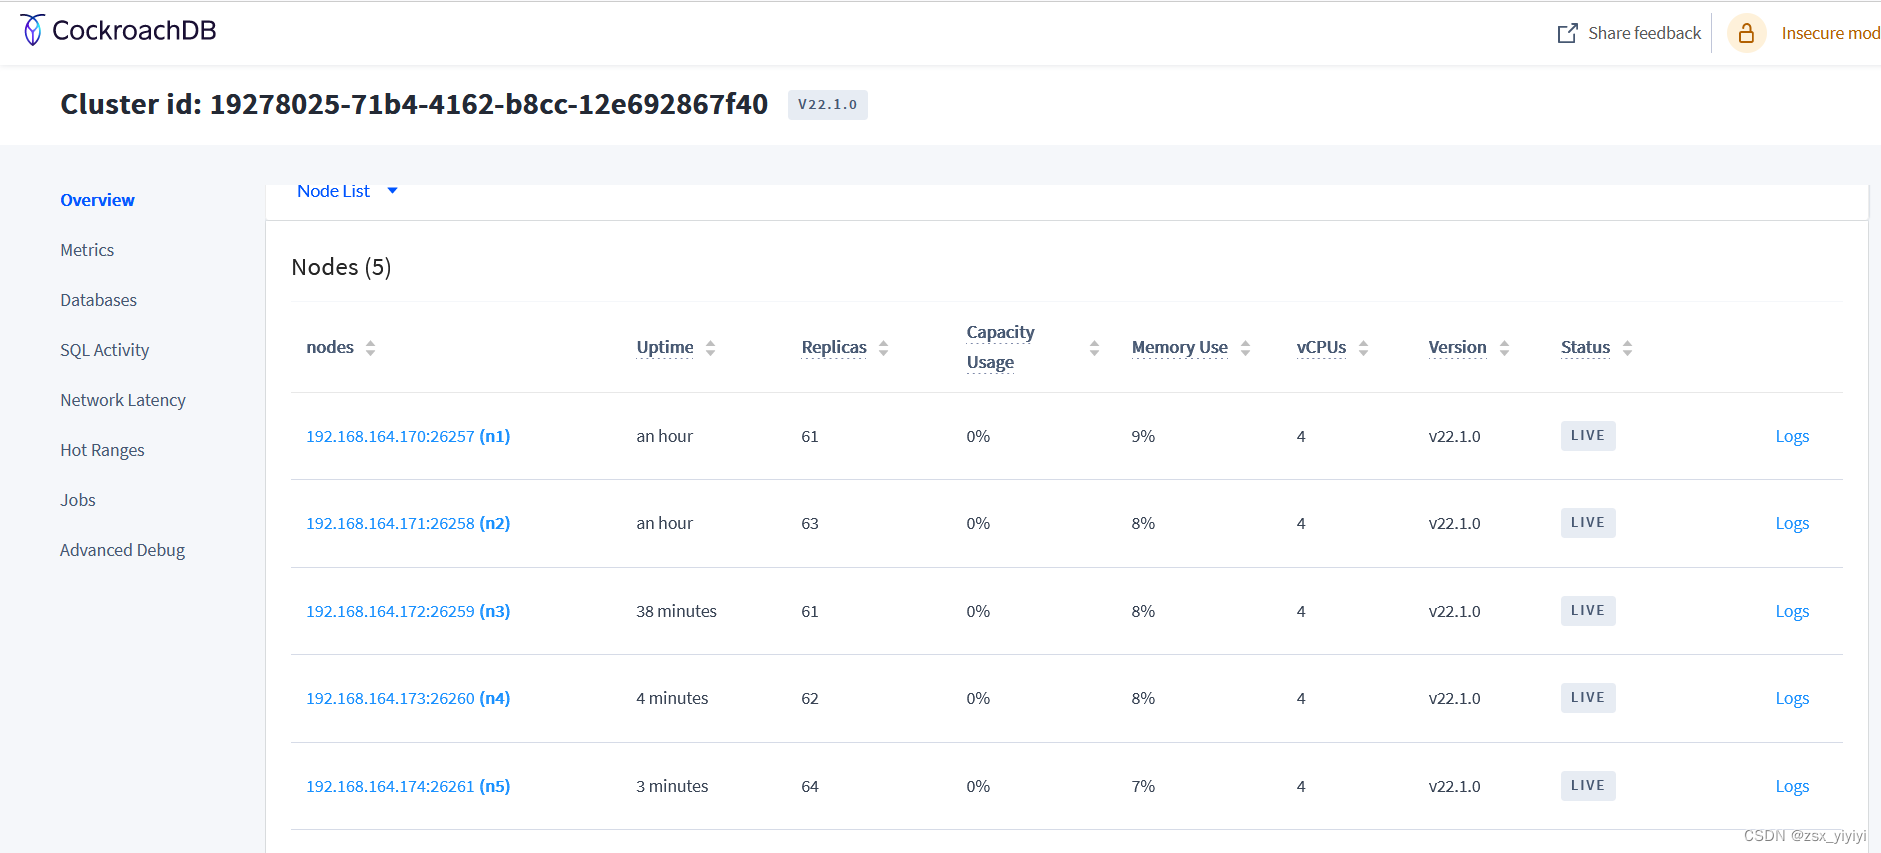Click the LIVE status badge for n5
1881x853 pixels.
(x=1588, y=786)
